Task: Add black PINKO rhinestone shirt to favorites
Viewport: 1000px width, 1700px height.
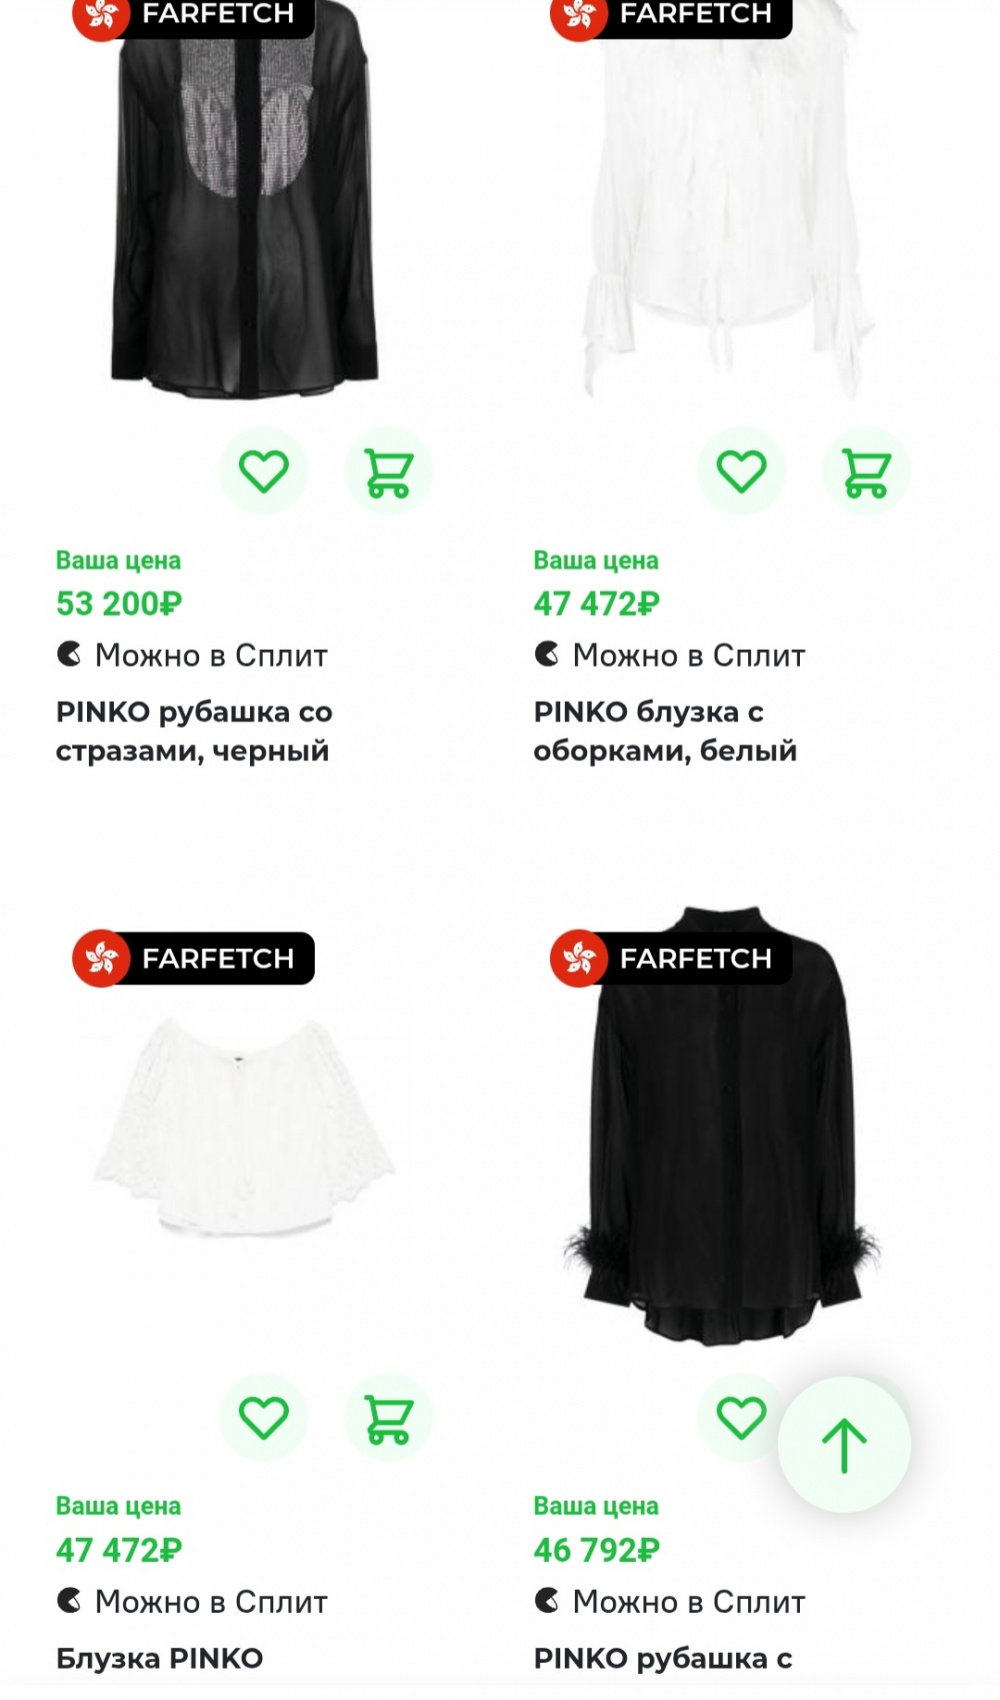Action: click(x=264, y=471)
